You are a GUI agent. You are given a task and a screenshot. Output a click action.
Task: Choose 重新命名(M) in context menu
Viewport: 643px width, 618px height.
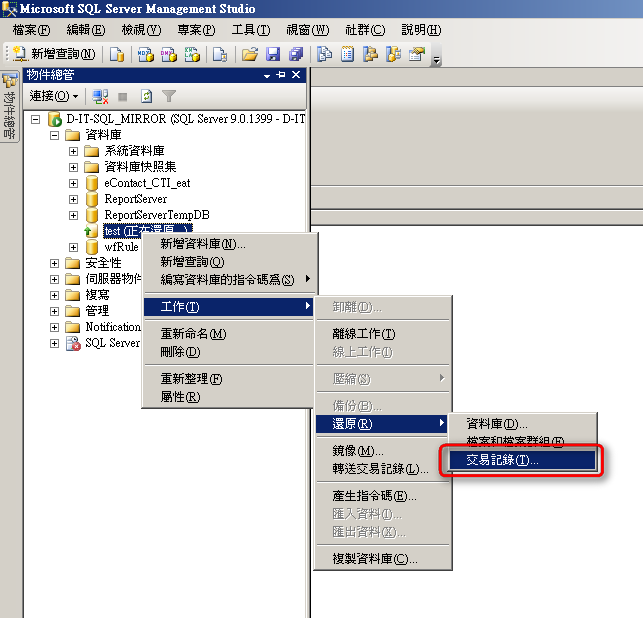coord(230,334)
